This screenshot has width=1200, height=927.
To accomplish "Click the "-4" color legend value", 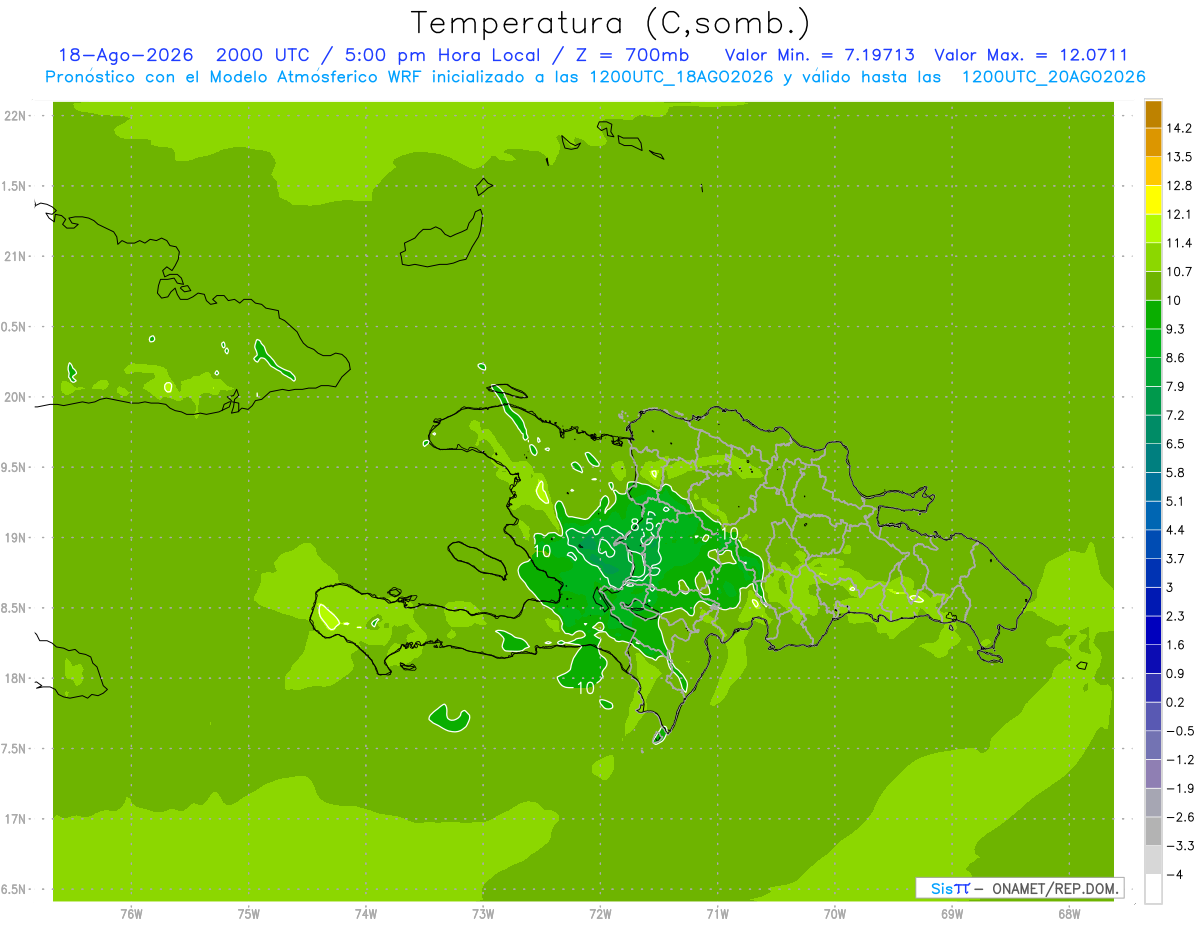I will click(1174, 874).
